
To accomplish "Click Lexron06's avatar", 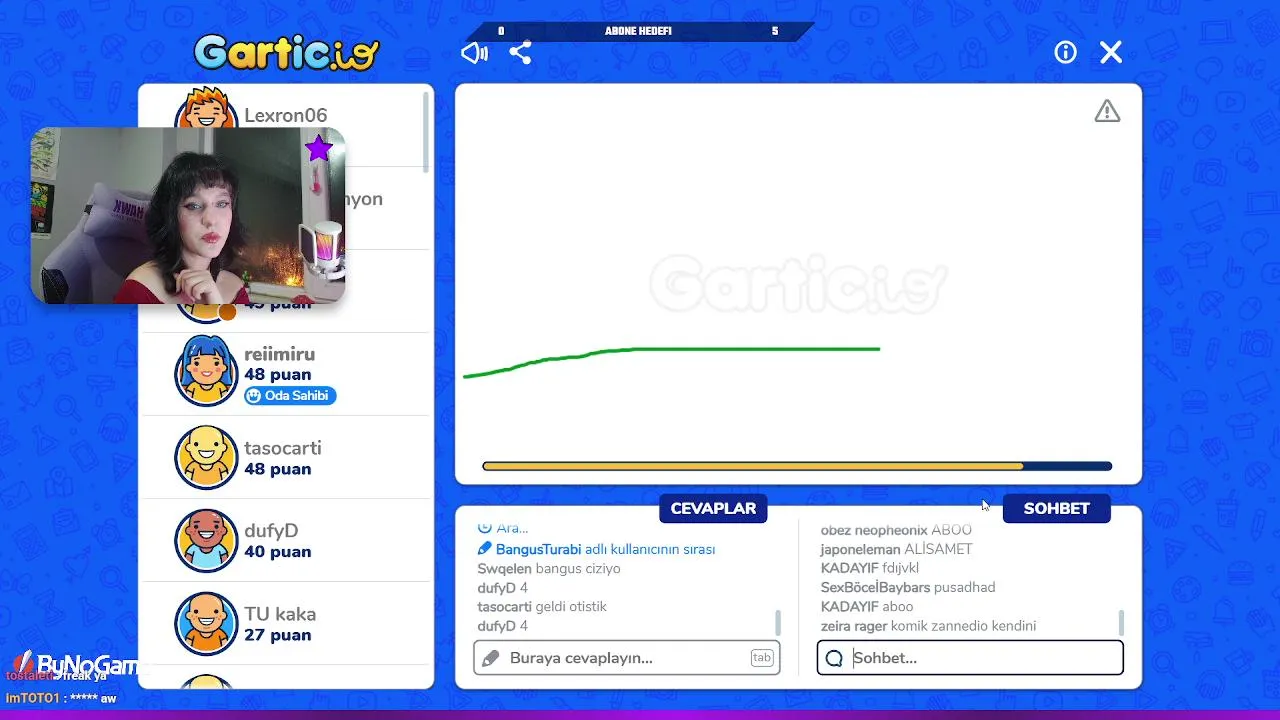I will coord(206,110).
